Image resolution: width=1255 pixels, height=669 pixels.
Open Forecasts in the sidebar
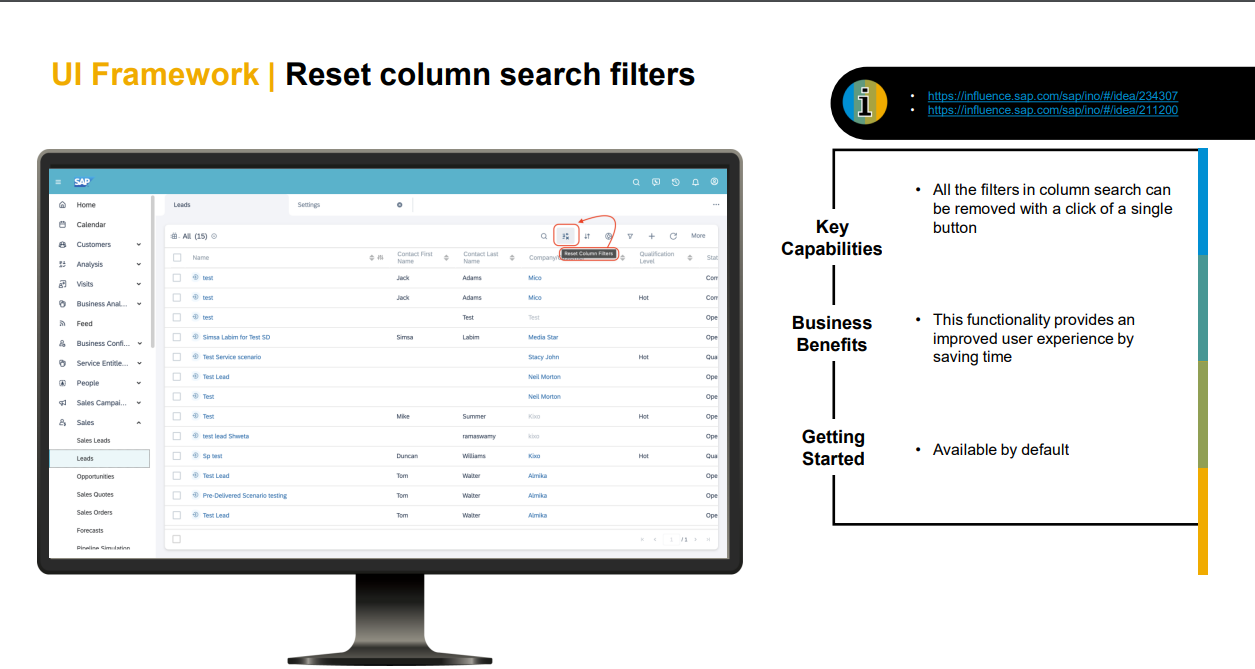click(x=90, y=531)
